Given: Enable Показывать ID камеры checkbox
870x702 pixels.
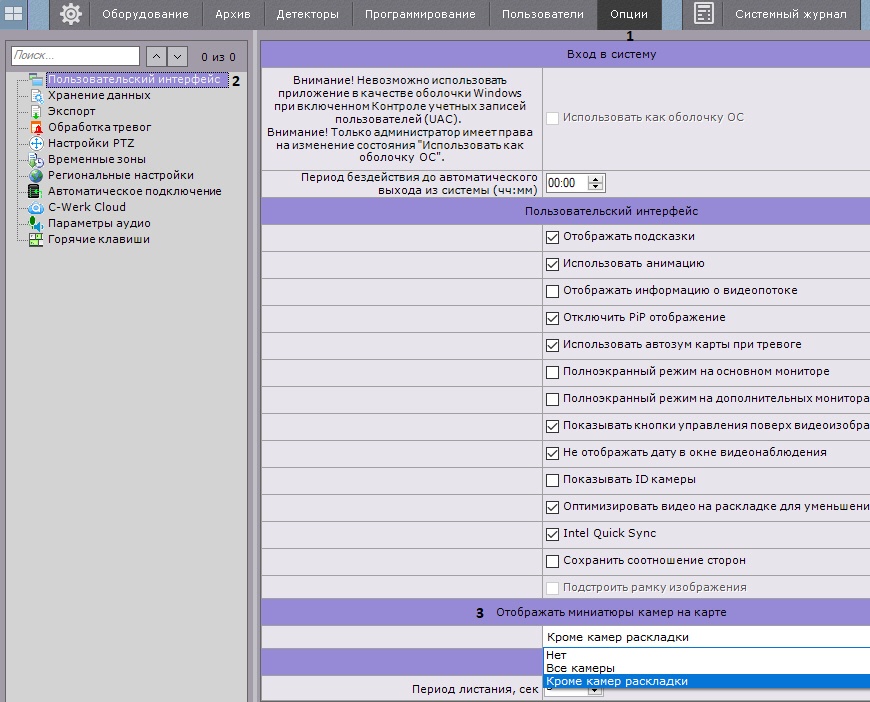Looking at the screenshot, I should 553,480.
